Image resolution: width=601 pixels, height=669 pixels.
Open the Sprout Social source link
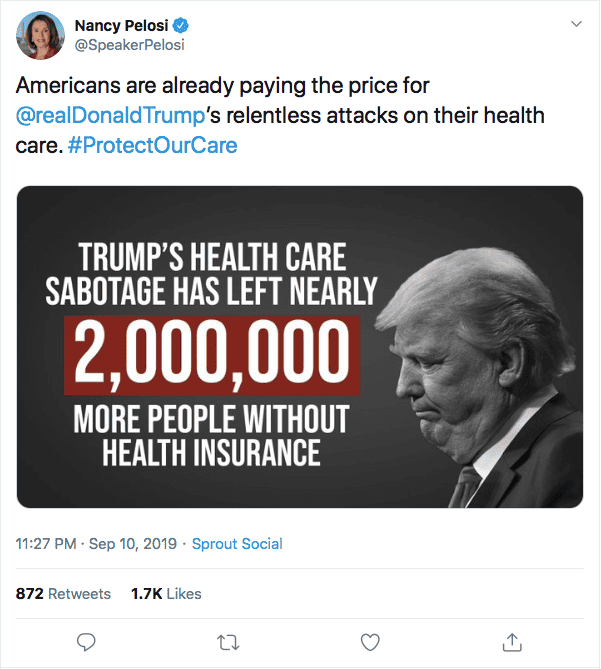pos(237,544)
